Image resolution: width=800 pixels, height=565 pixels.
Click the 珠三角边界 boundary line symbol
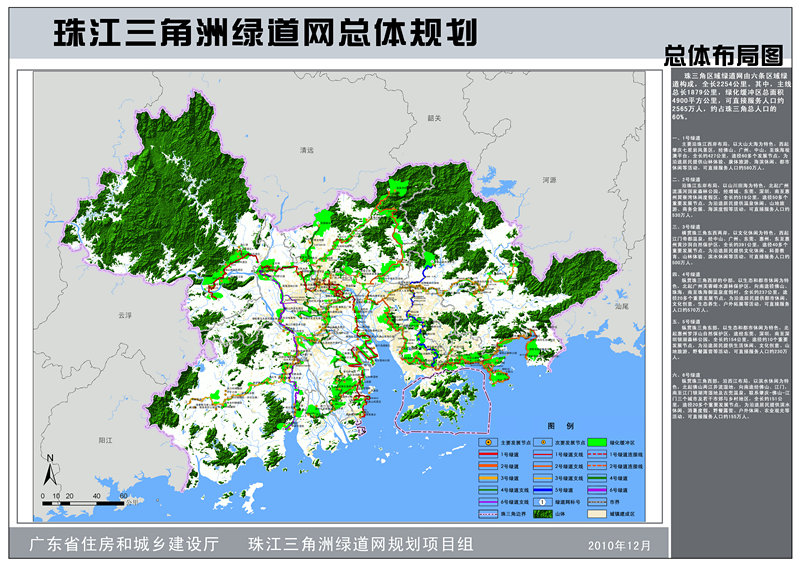click(x=488, y=514)
